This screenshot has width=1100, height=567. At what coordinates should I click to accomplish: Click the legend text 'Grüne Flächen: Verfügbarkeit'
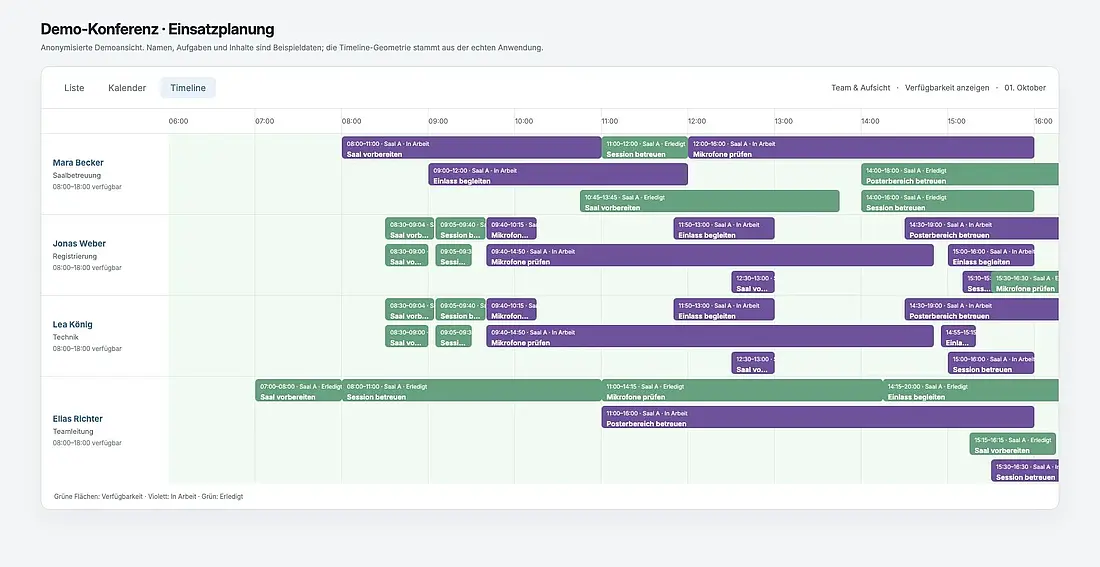pyautogui.click(x=98, y=497)
